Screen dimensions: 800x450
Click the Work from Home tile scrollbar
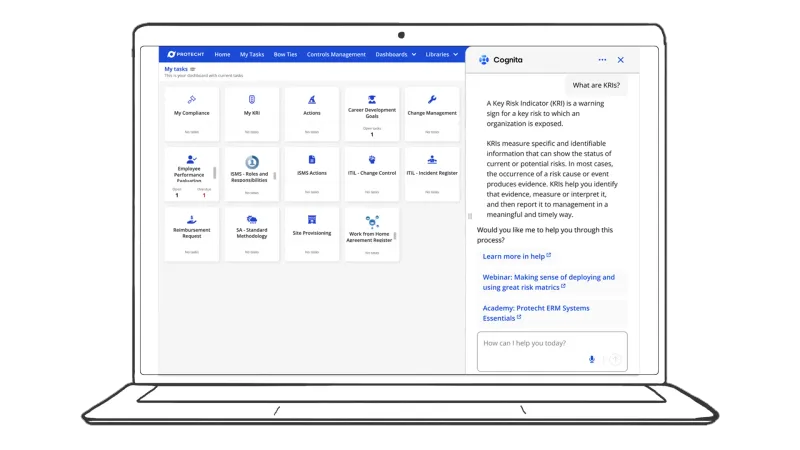coord(395,236)
